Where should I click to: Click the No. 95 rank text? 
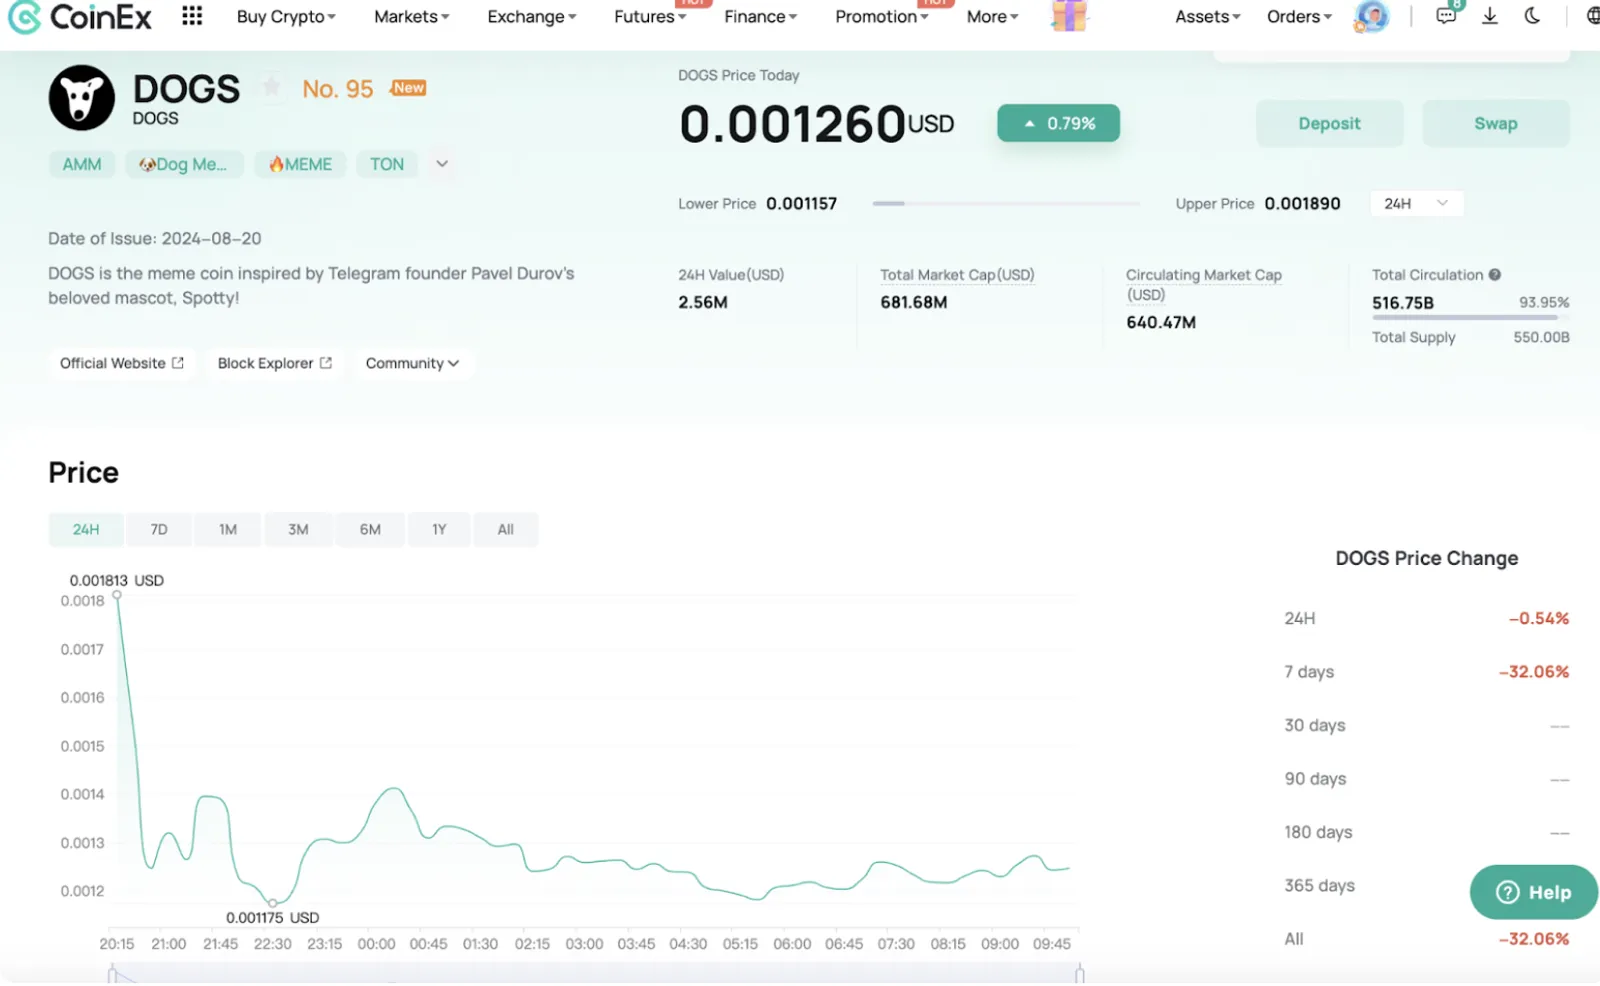pos(338,89)
